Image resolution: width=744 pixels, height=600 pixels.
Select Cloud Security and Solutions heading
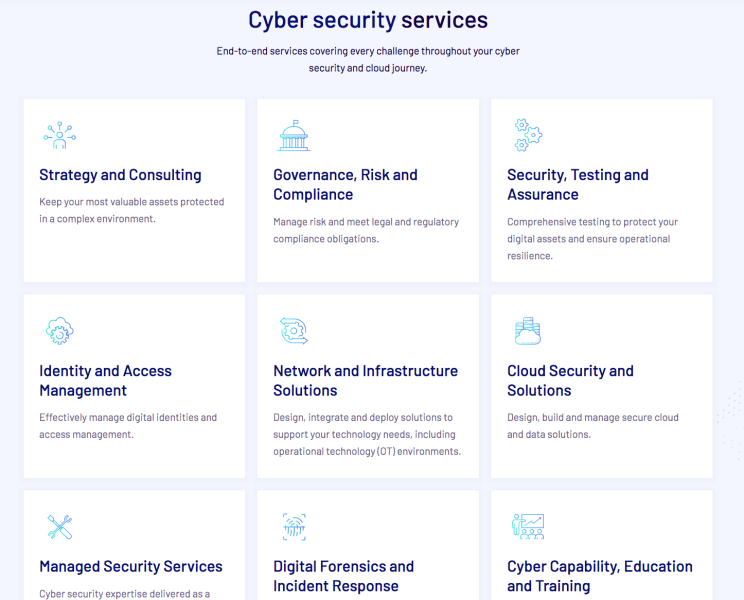coord(570,381)
